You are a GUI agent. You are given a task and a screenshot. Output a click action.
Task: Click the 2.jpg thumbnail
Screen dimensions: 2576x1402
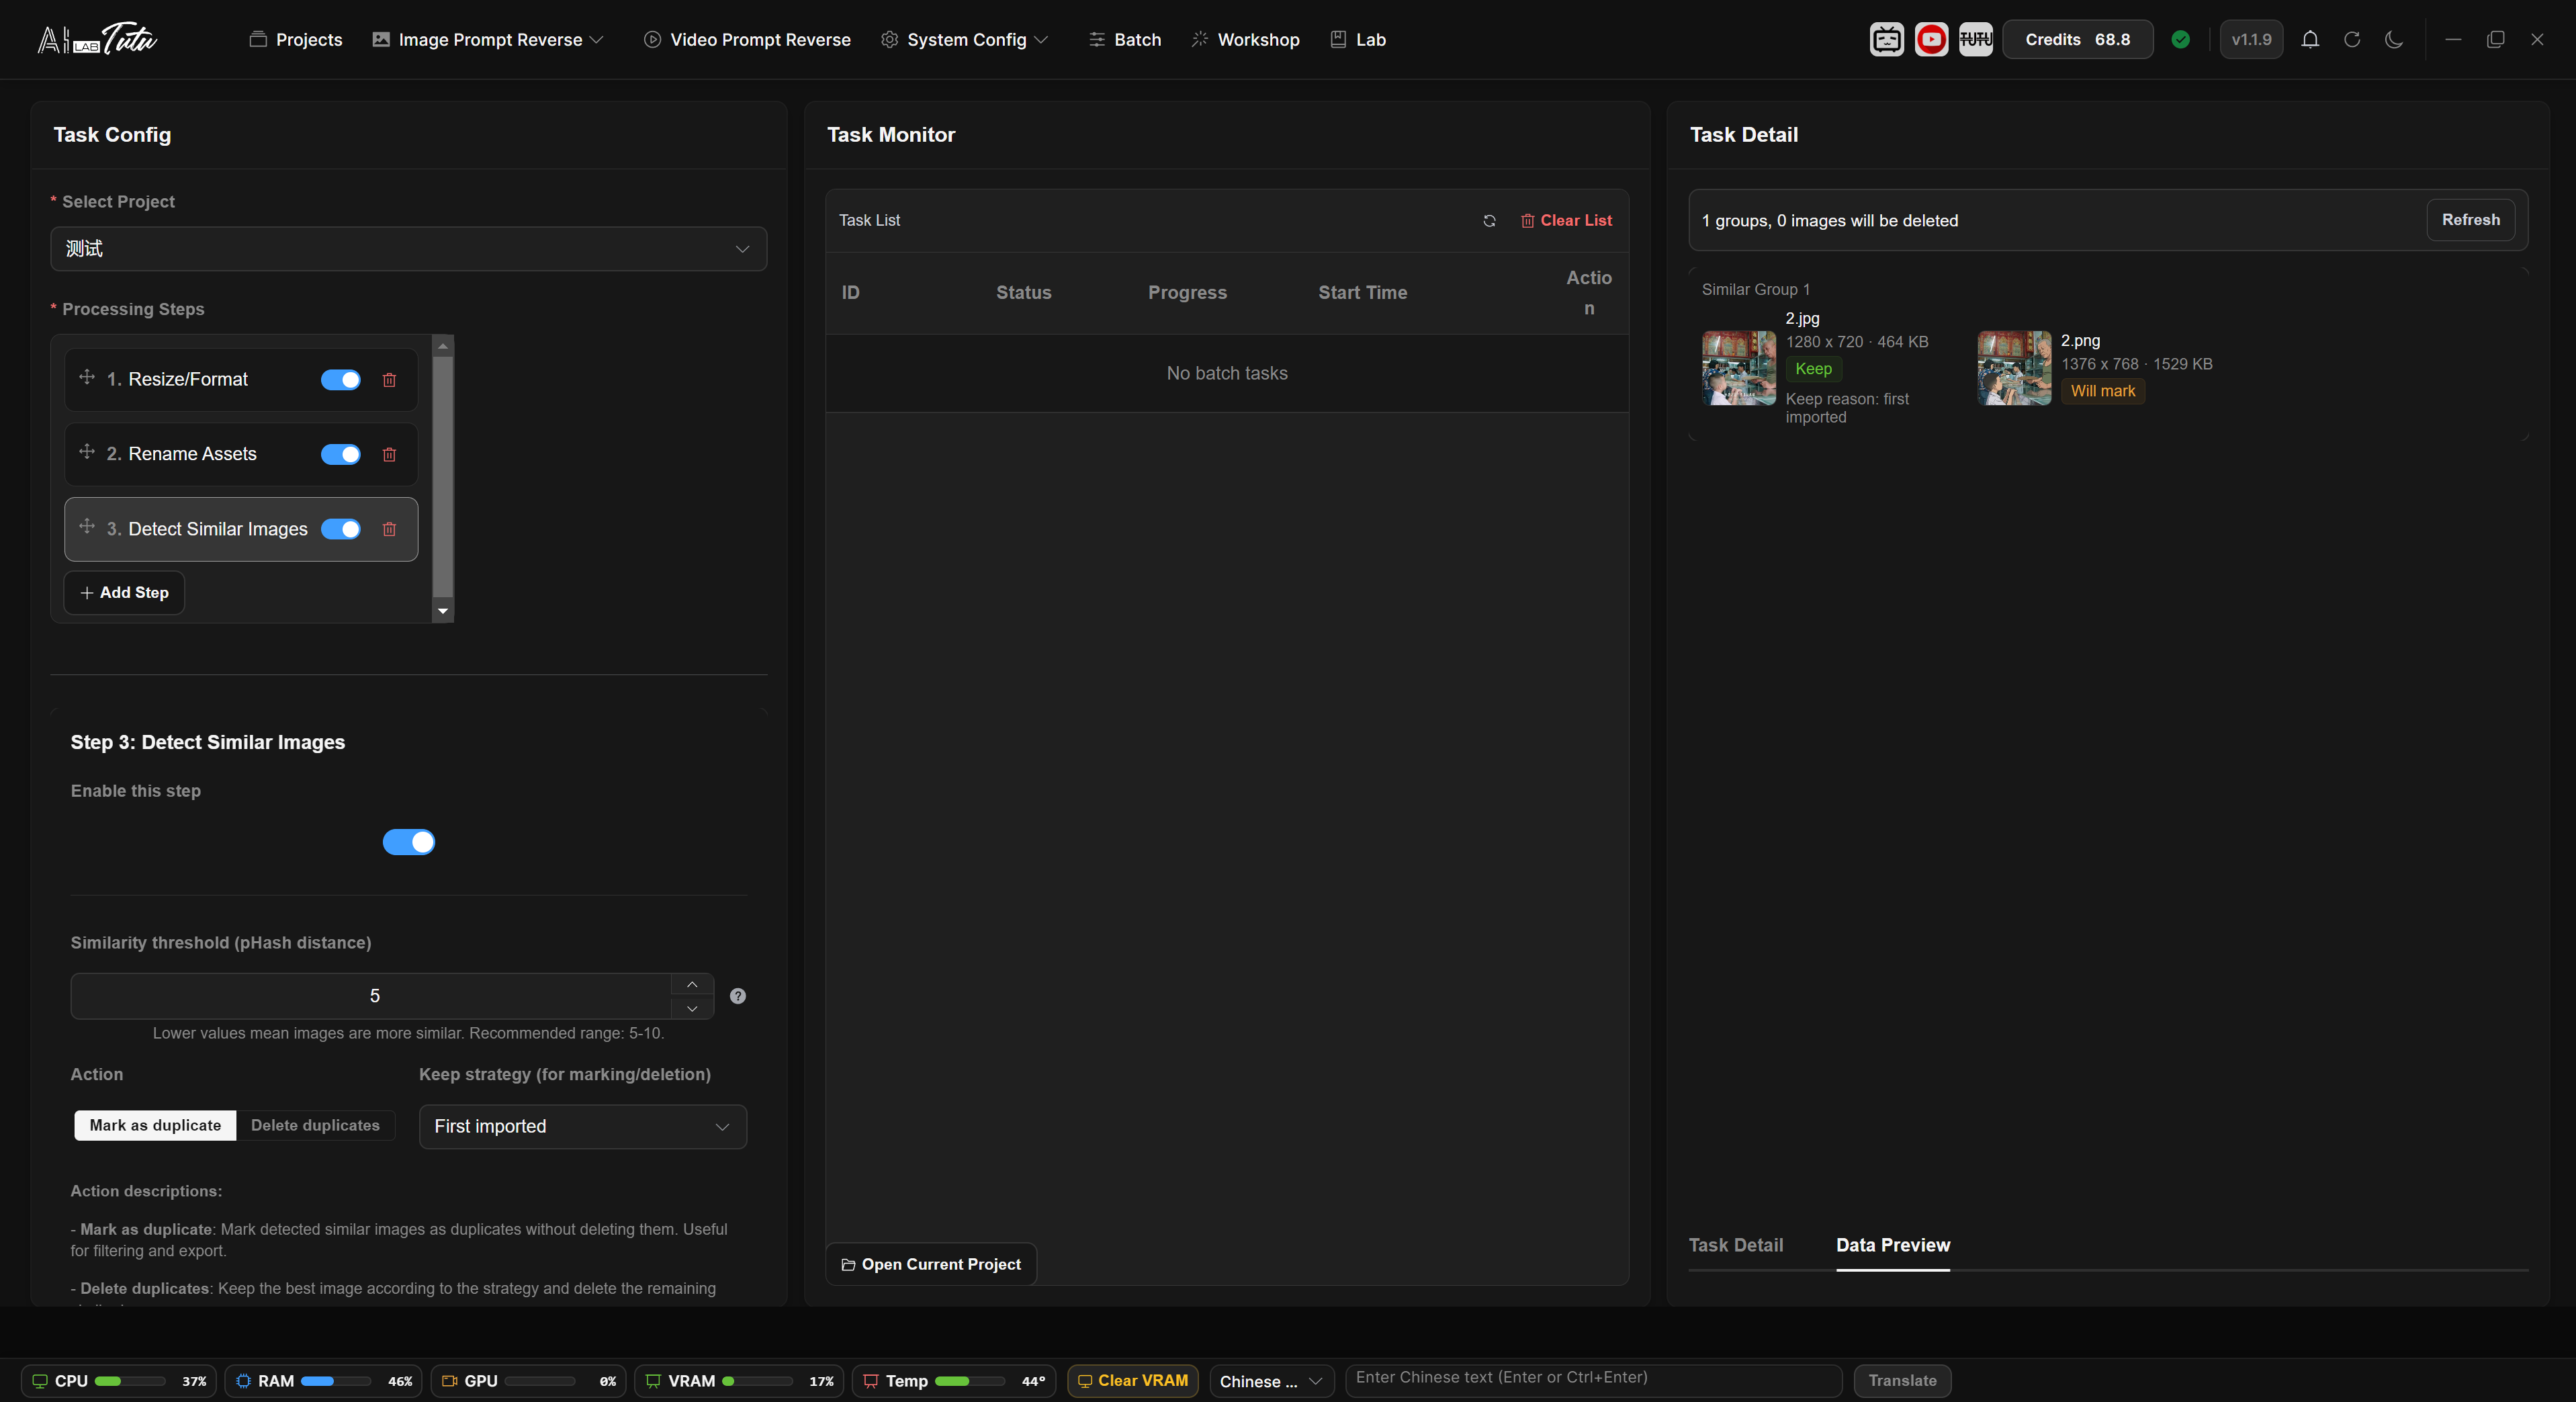(x=1739, y=368)
